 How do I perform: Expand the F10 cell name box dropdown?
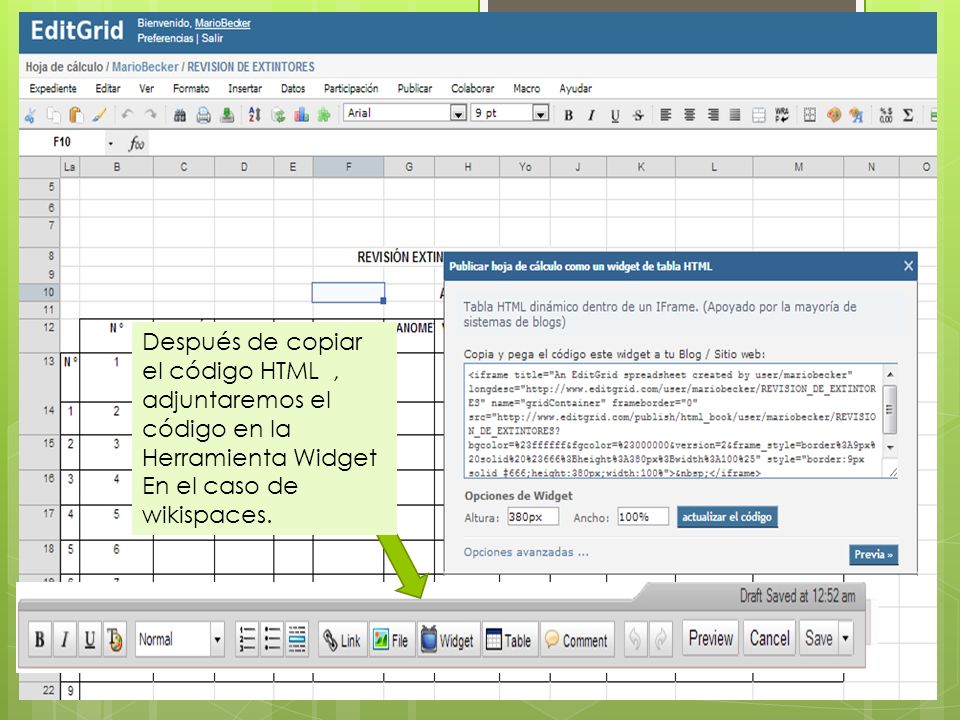[x=111, y=144]
